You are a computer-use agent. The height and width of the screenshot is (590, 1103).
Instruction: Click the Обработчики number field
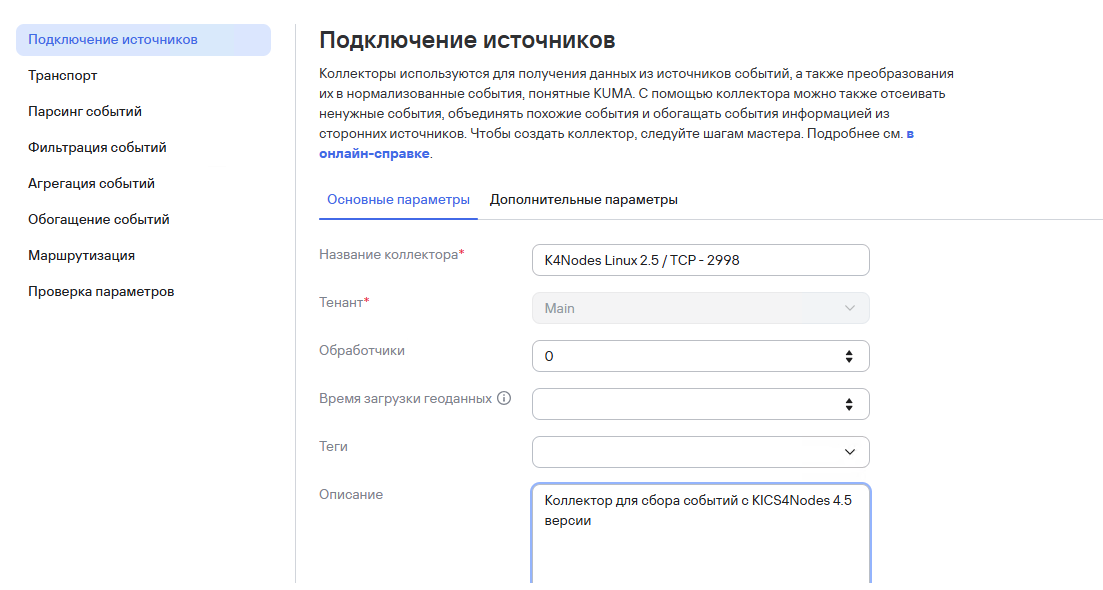pyautogui.click(x=701, y=357)
